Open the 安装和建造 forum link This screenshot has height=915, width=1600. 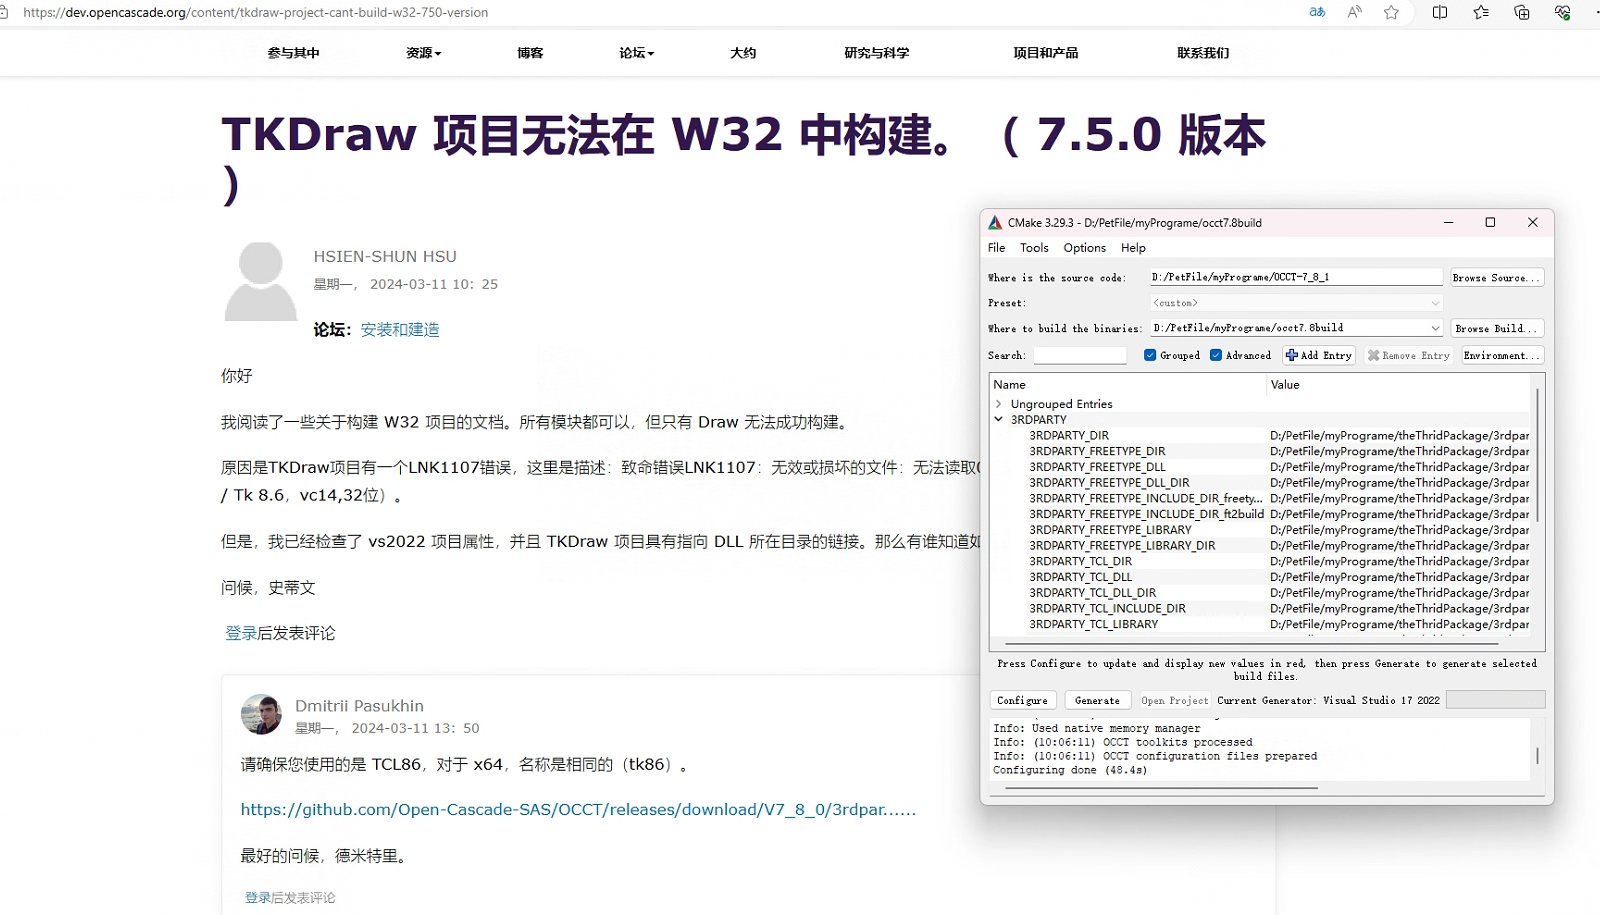(400, 330)
